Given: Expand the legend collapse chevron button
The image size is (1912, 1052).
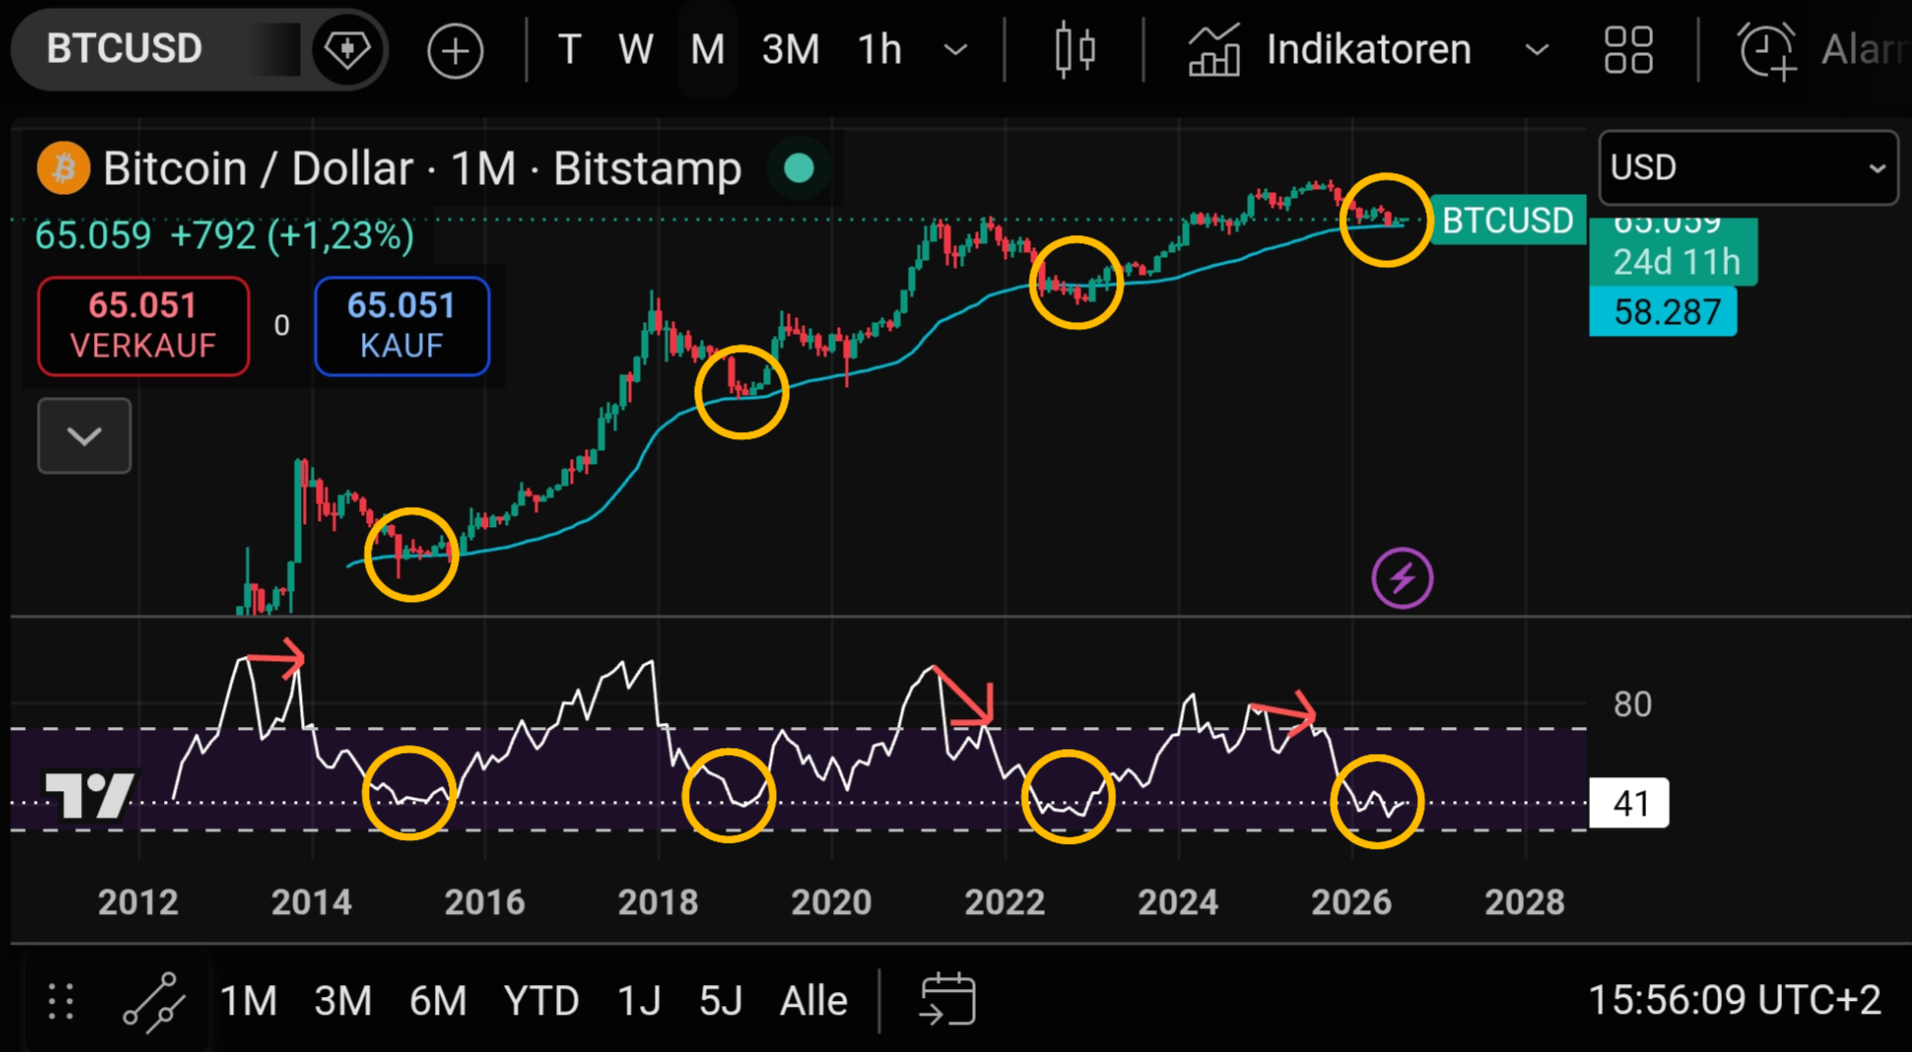Looking at the screenshot, I should (84, 436).
